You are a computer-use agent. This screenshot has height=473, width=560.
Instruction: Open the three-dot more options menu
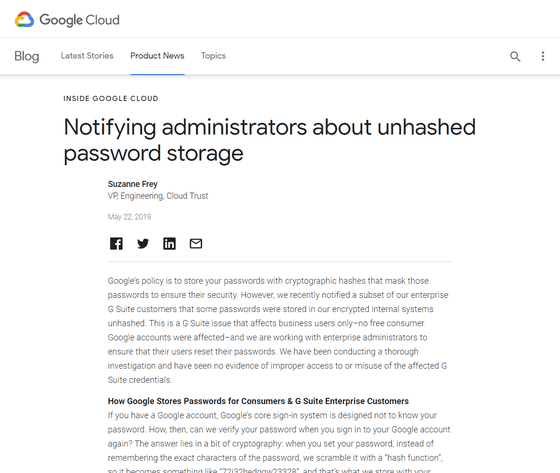coord(543,56)
